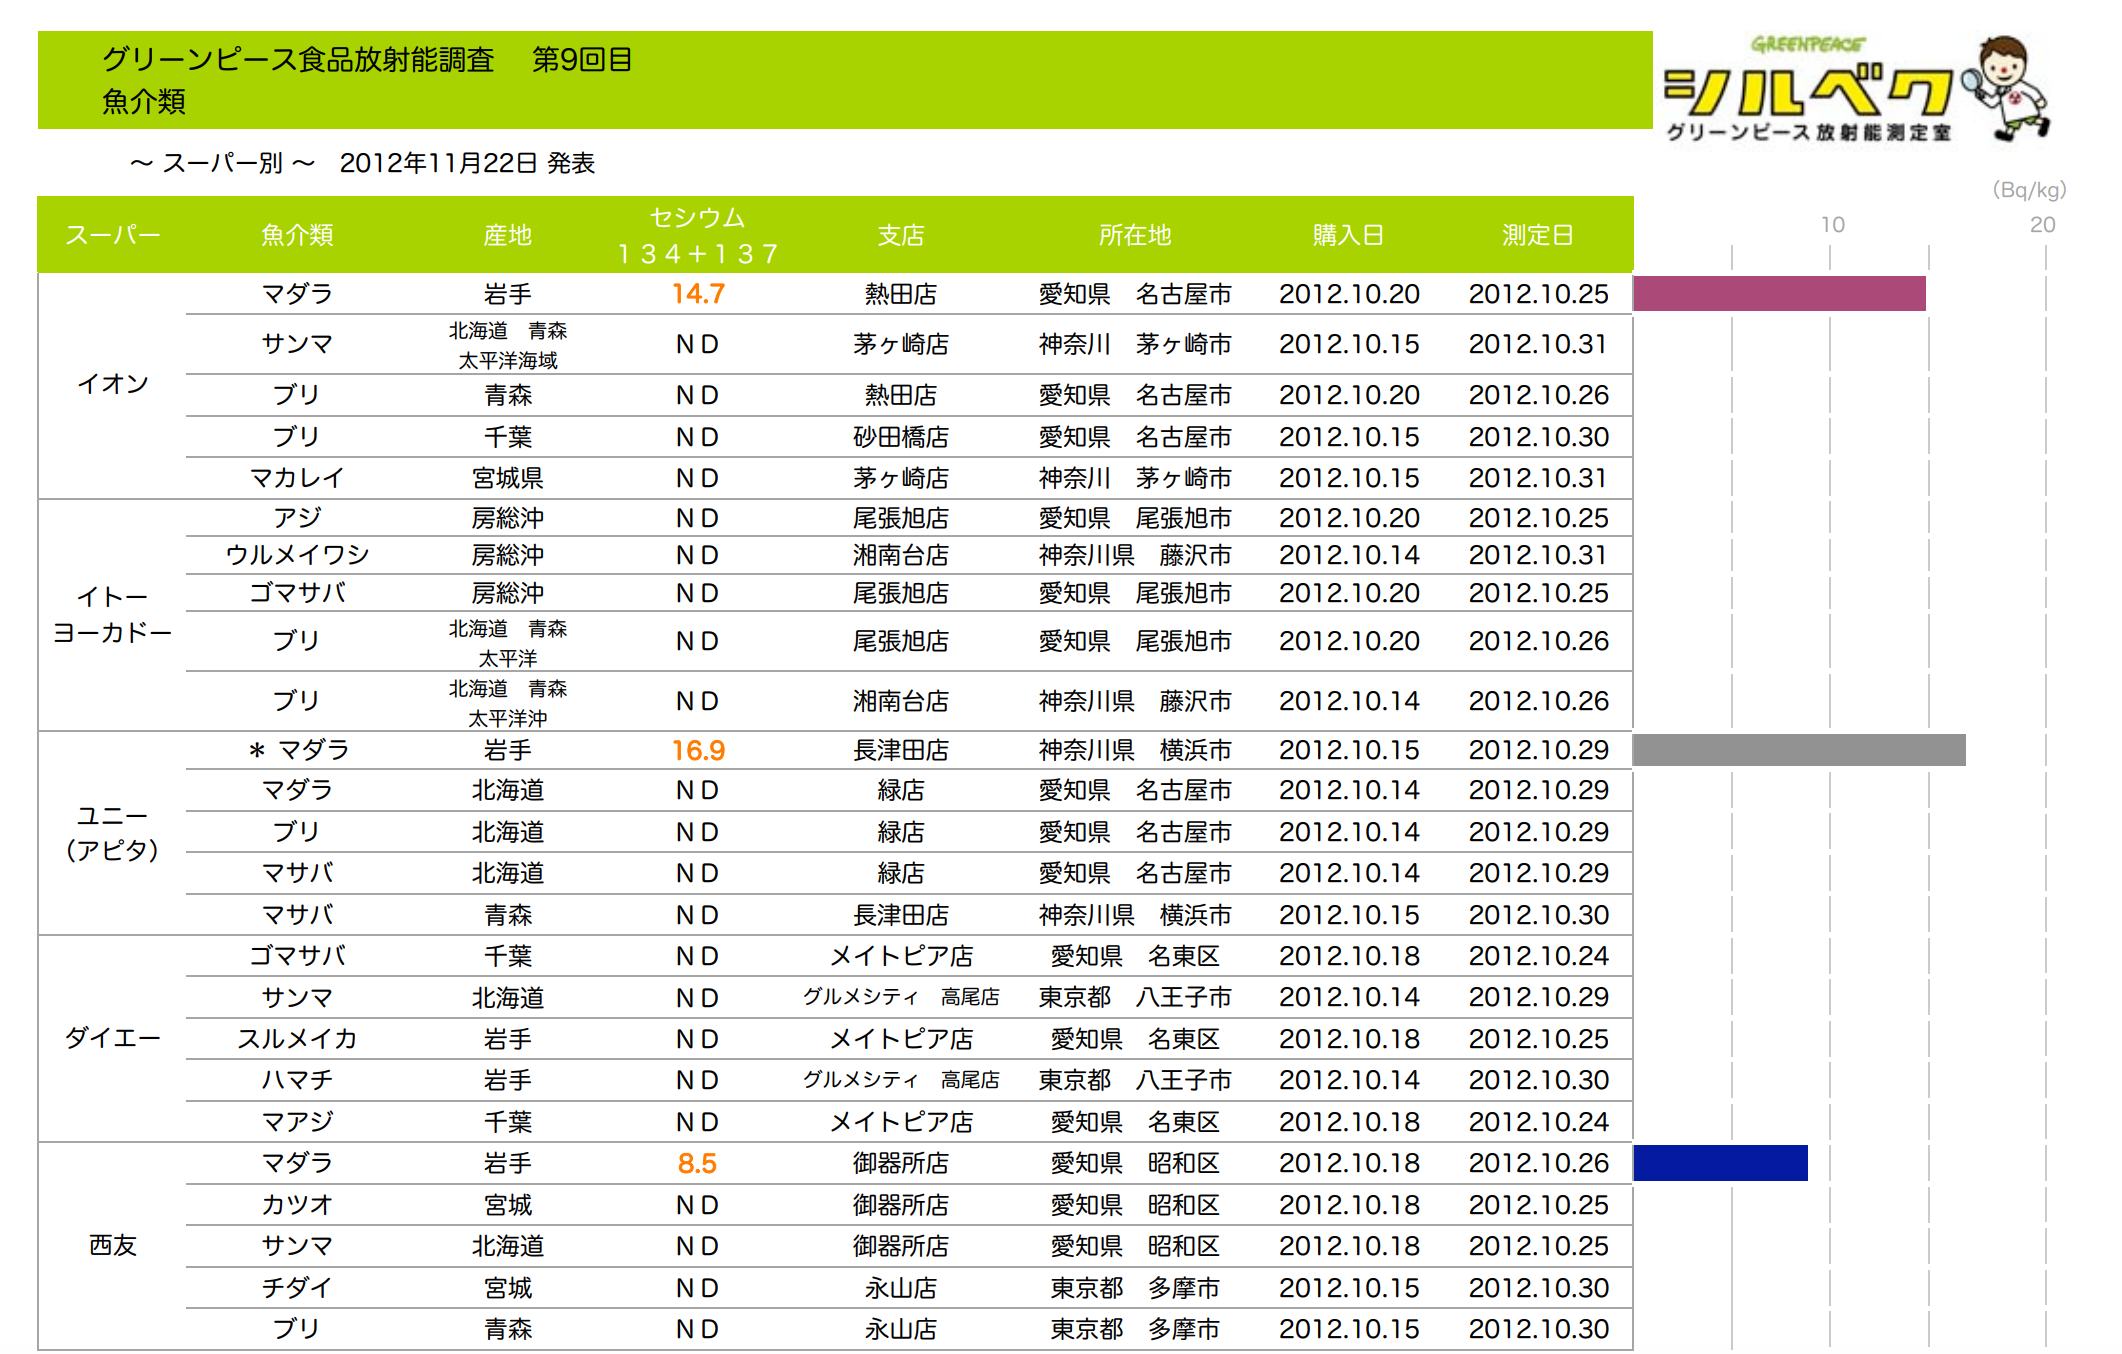2122x1354 pixels.
Task: Click グリーンピース放射能測定室 text under logo
Action: [x=1808, y=132]
